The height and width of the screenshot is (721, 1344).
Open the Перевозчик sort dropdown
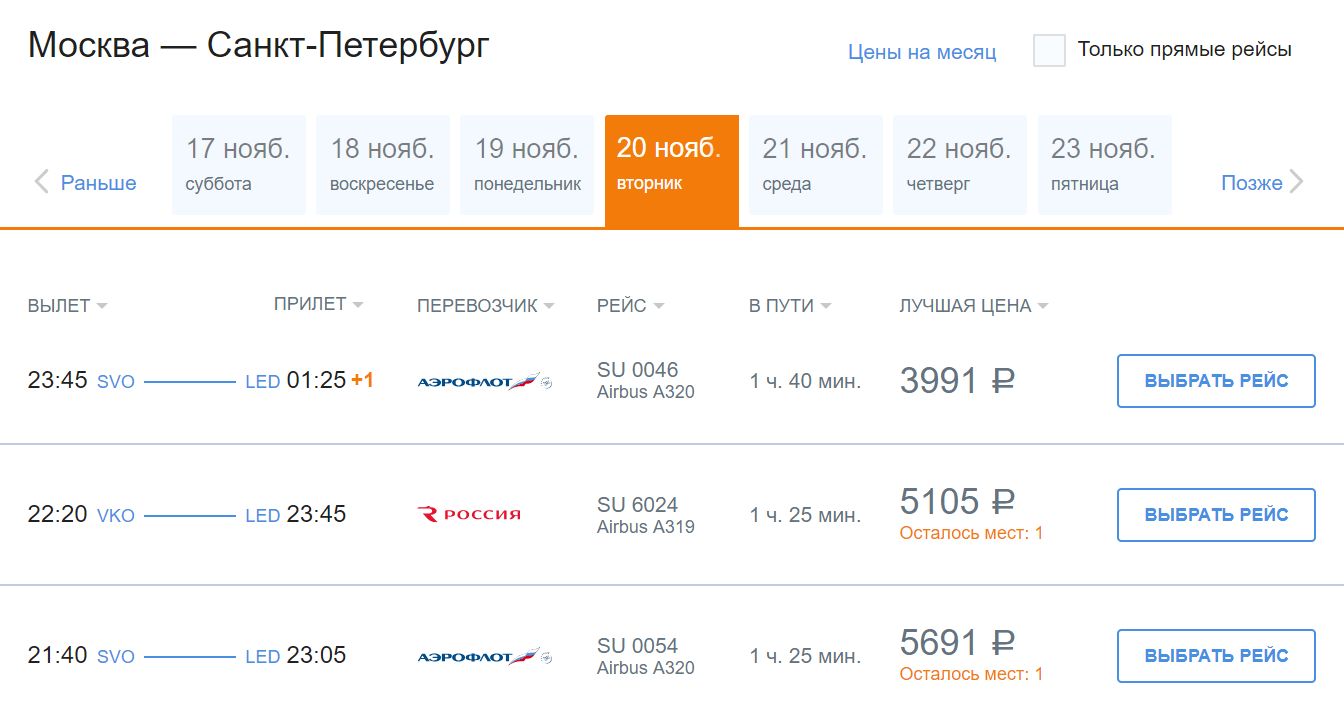(x=485, y=306)
